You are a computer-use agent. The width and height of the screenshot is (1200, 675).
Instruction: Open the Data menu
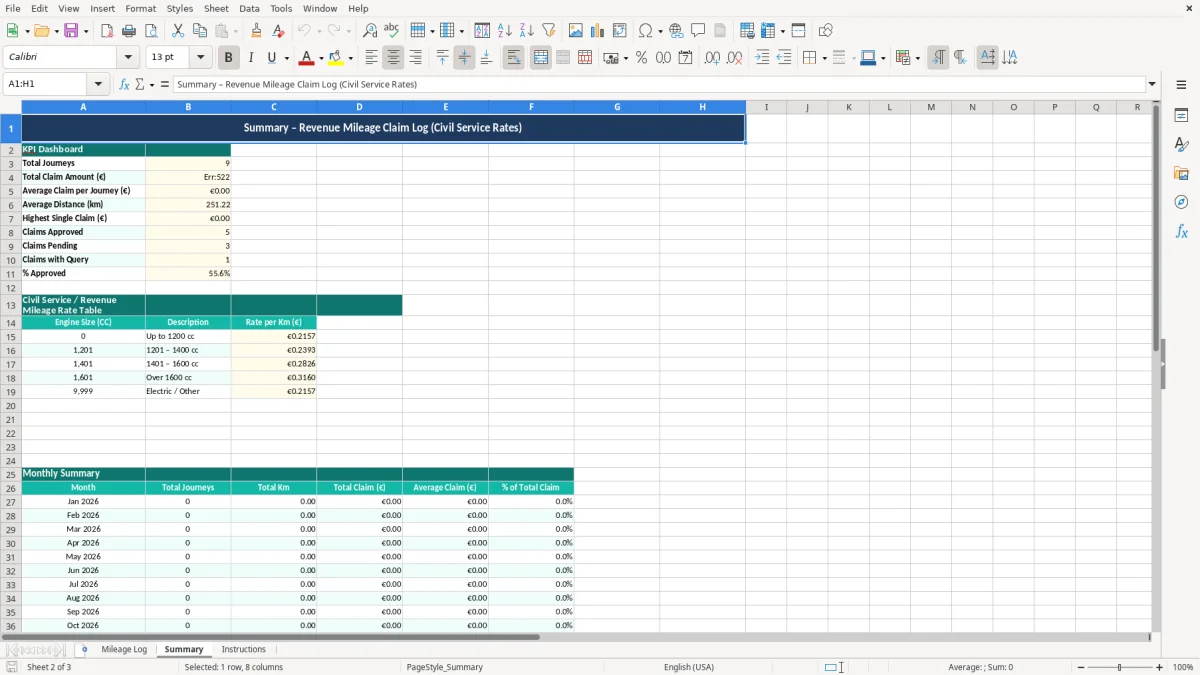[x=249, y=8]
